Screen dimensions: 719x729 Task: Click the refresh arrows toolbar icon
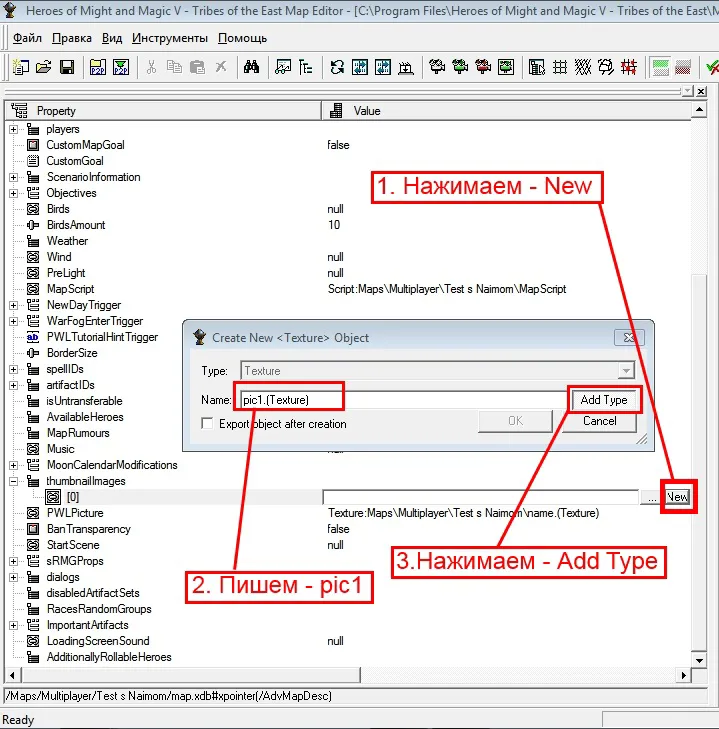337,67
